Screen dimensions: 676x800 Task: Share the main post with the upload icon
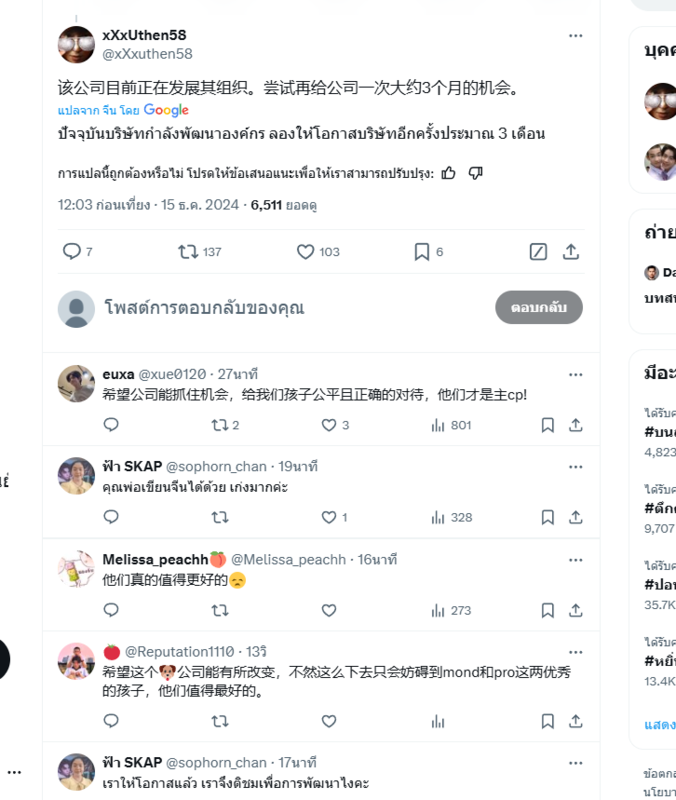click(x=571, y=252)
